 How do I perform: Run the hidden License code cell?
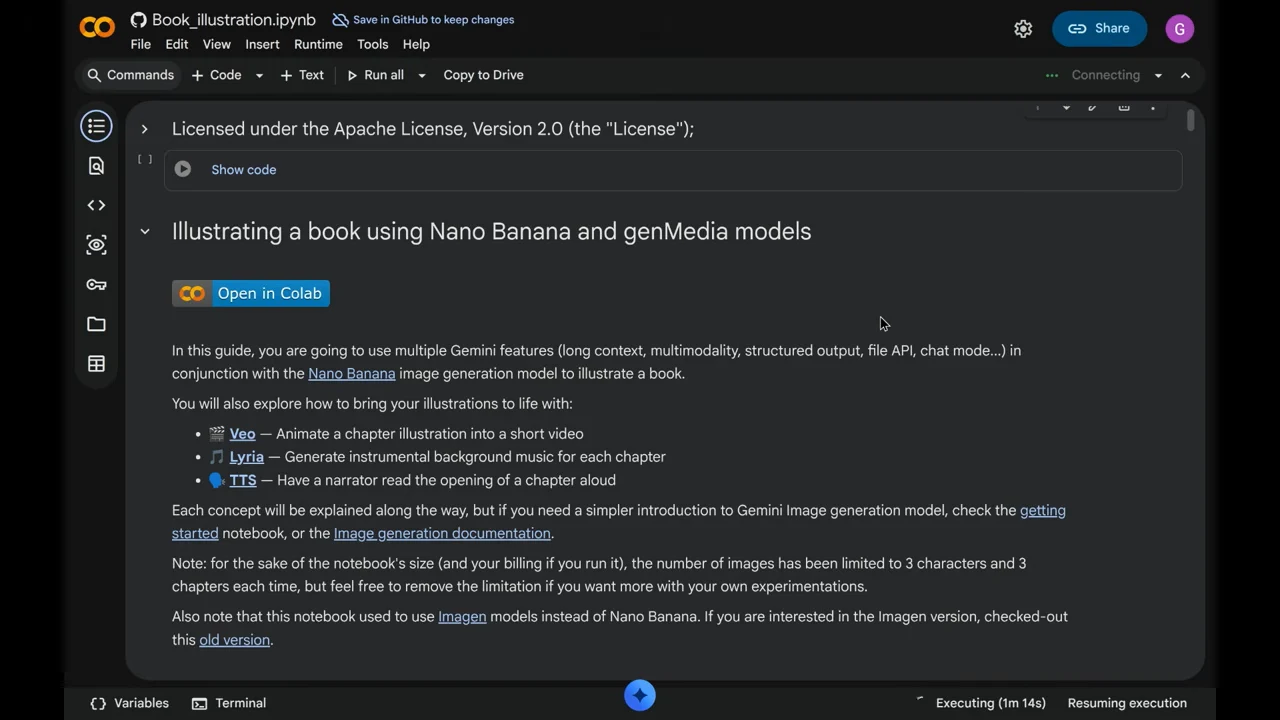[183, 169]
